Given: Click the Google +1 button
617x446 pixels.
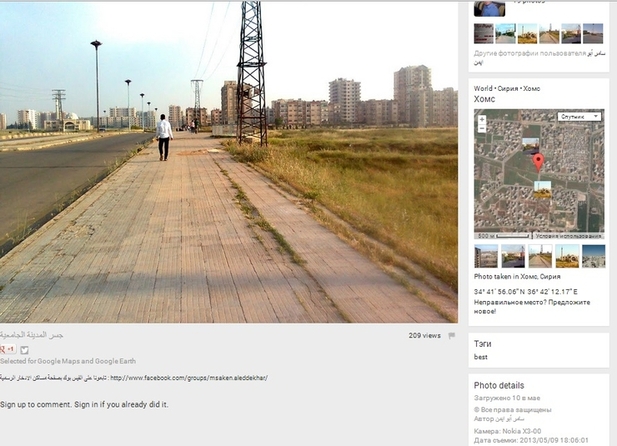Looking at the screenshot, I should tap(8, 349).
